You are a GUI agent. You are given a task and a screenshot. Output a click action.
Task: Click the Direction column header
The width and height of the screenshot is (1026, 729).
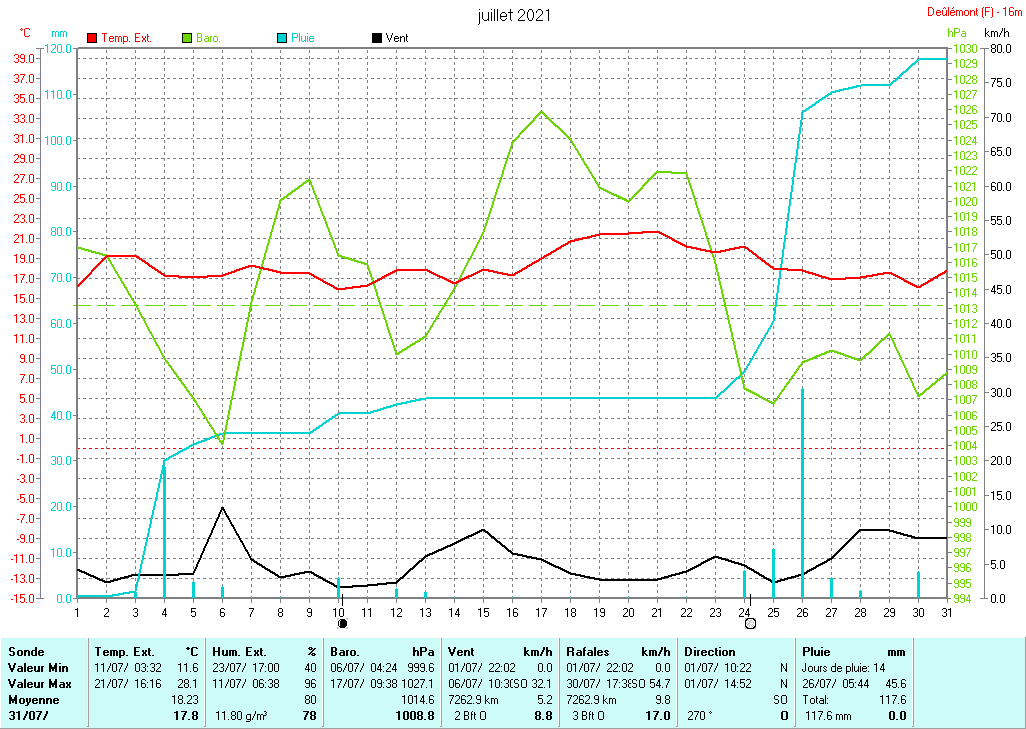[710, 651]
